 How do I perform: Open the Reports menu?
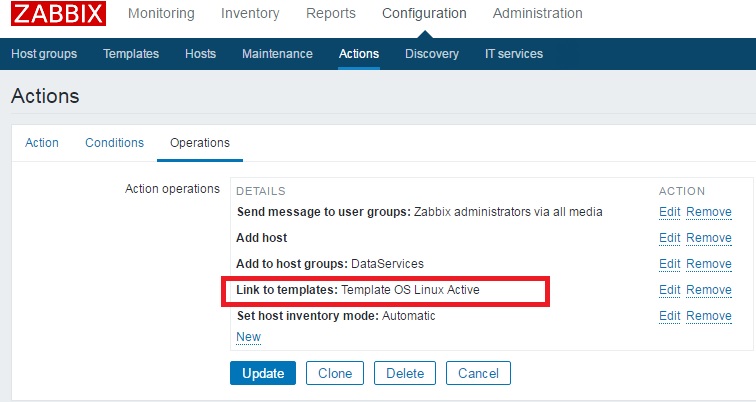coord(331,14)
